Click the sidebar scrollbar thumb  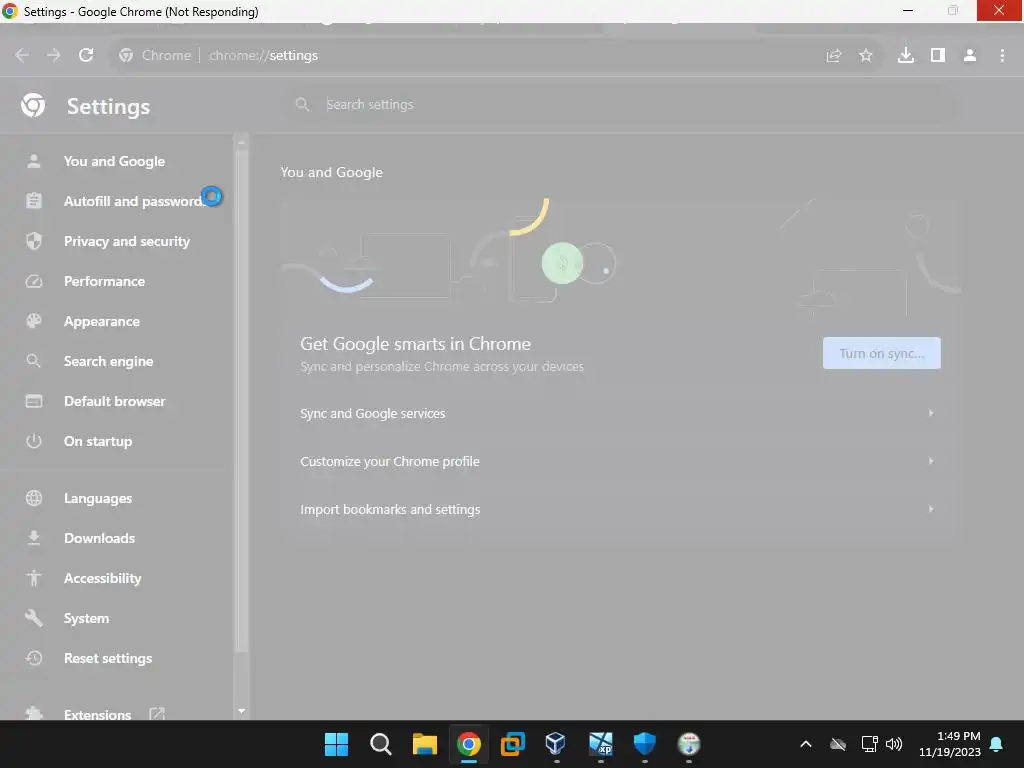[242, 401]
